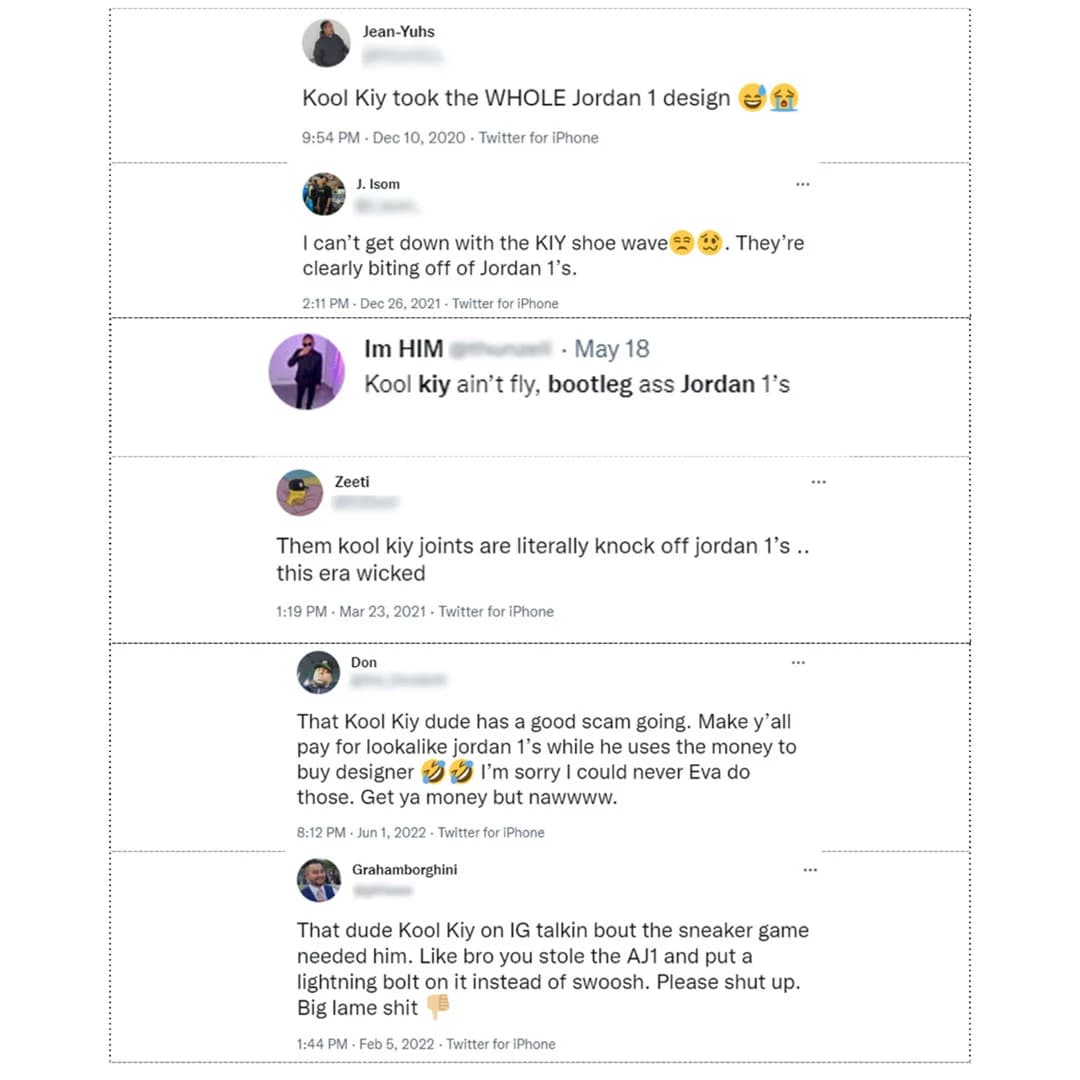Click the Im HIM purple avatar
The image size is (1080, 1080).
click(x=307, y=371)
